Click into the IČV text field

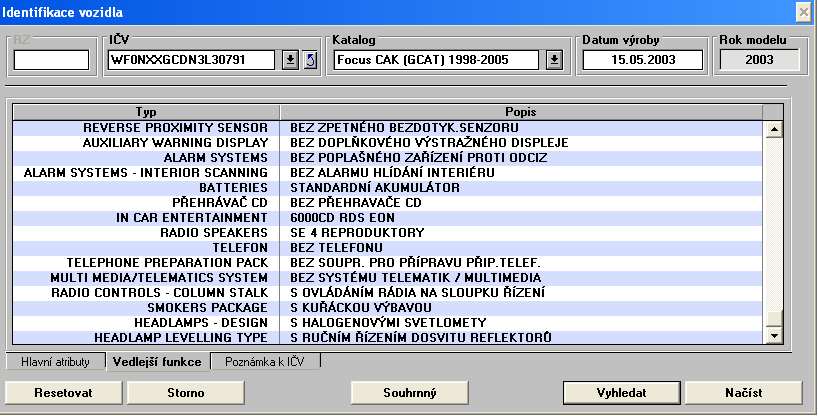[190, 60]
